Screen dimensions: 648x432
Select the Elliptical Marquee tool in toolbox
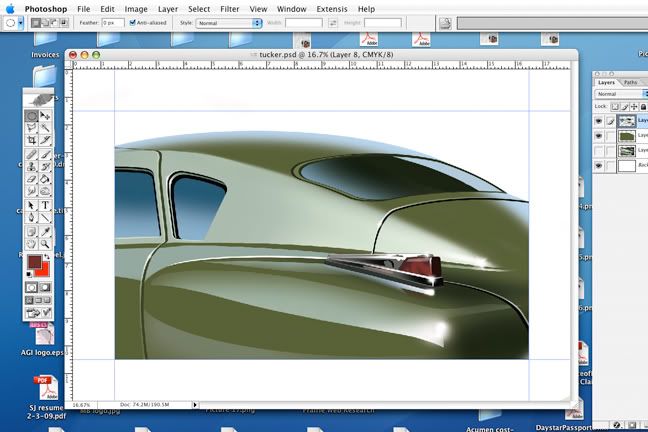tap(31, 116)
